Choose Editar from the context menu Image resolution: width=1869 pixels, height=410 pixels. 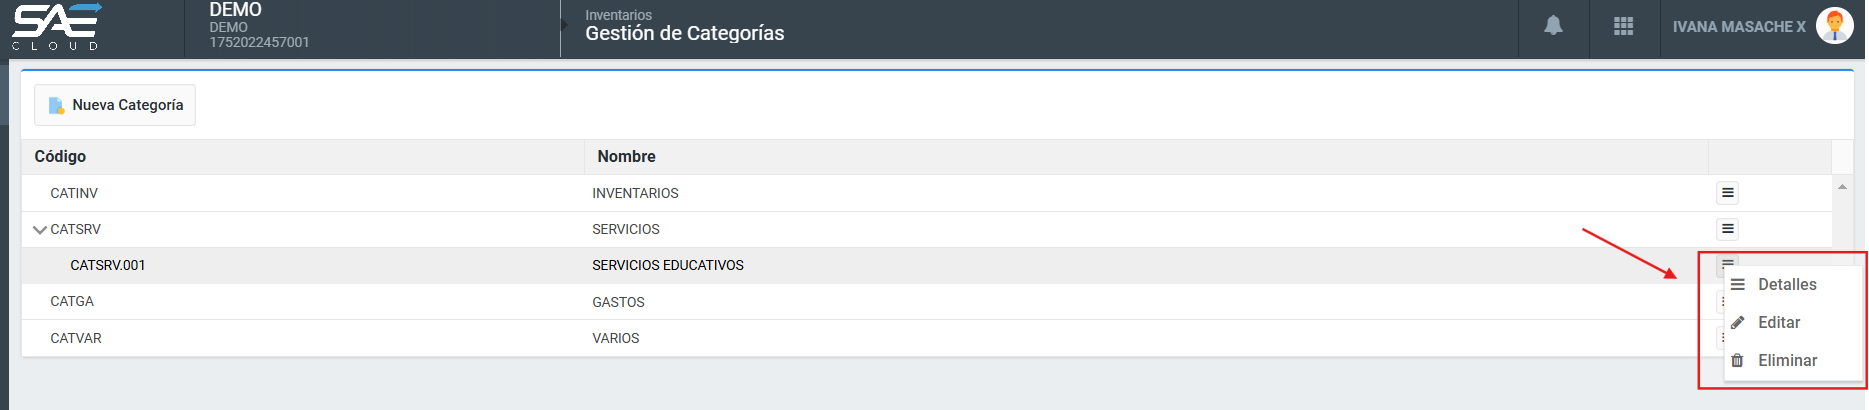coord(1779,322)
